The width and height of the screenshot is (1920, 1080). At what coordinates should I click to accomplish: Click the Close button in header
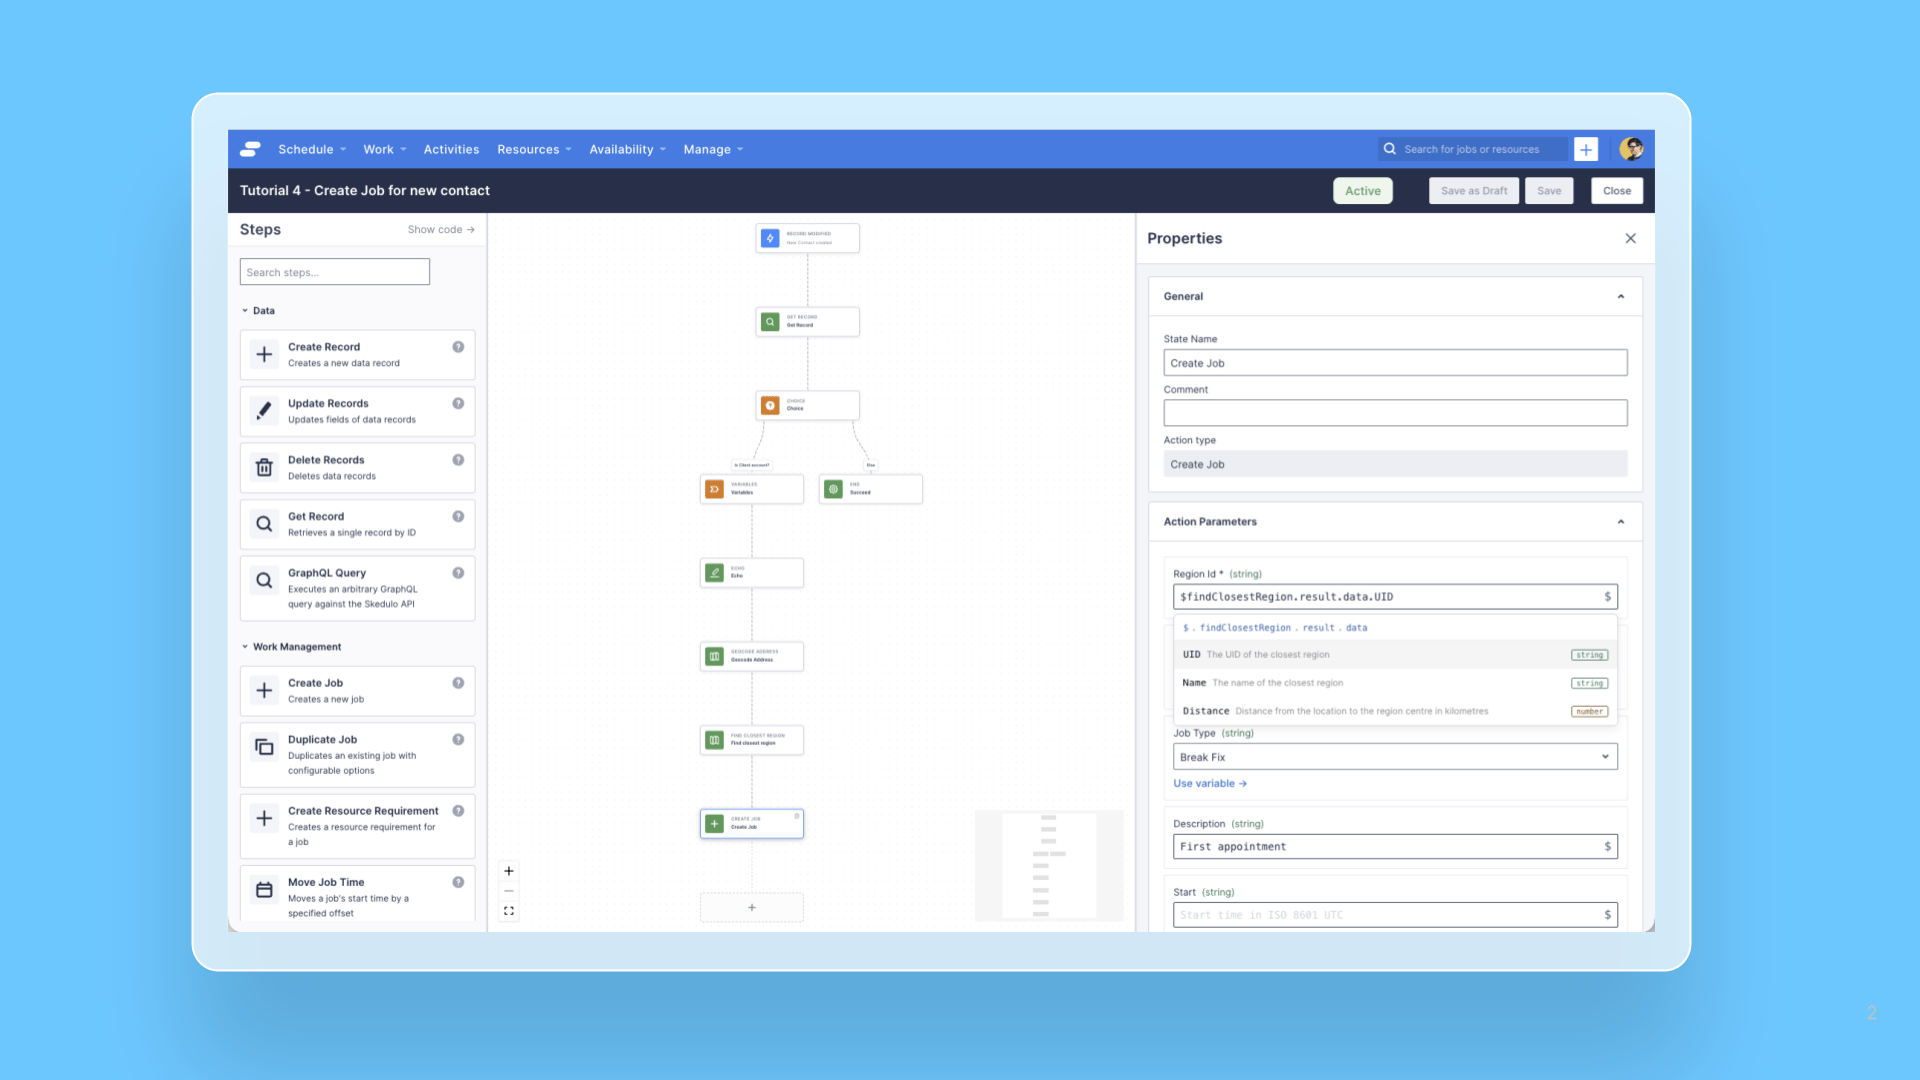click(x=1616, y=191)
